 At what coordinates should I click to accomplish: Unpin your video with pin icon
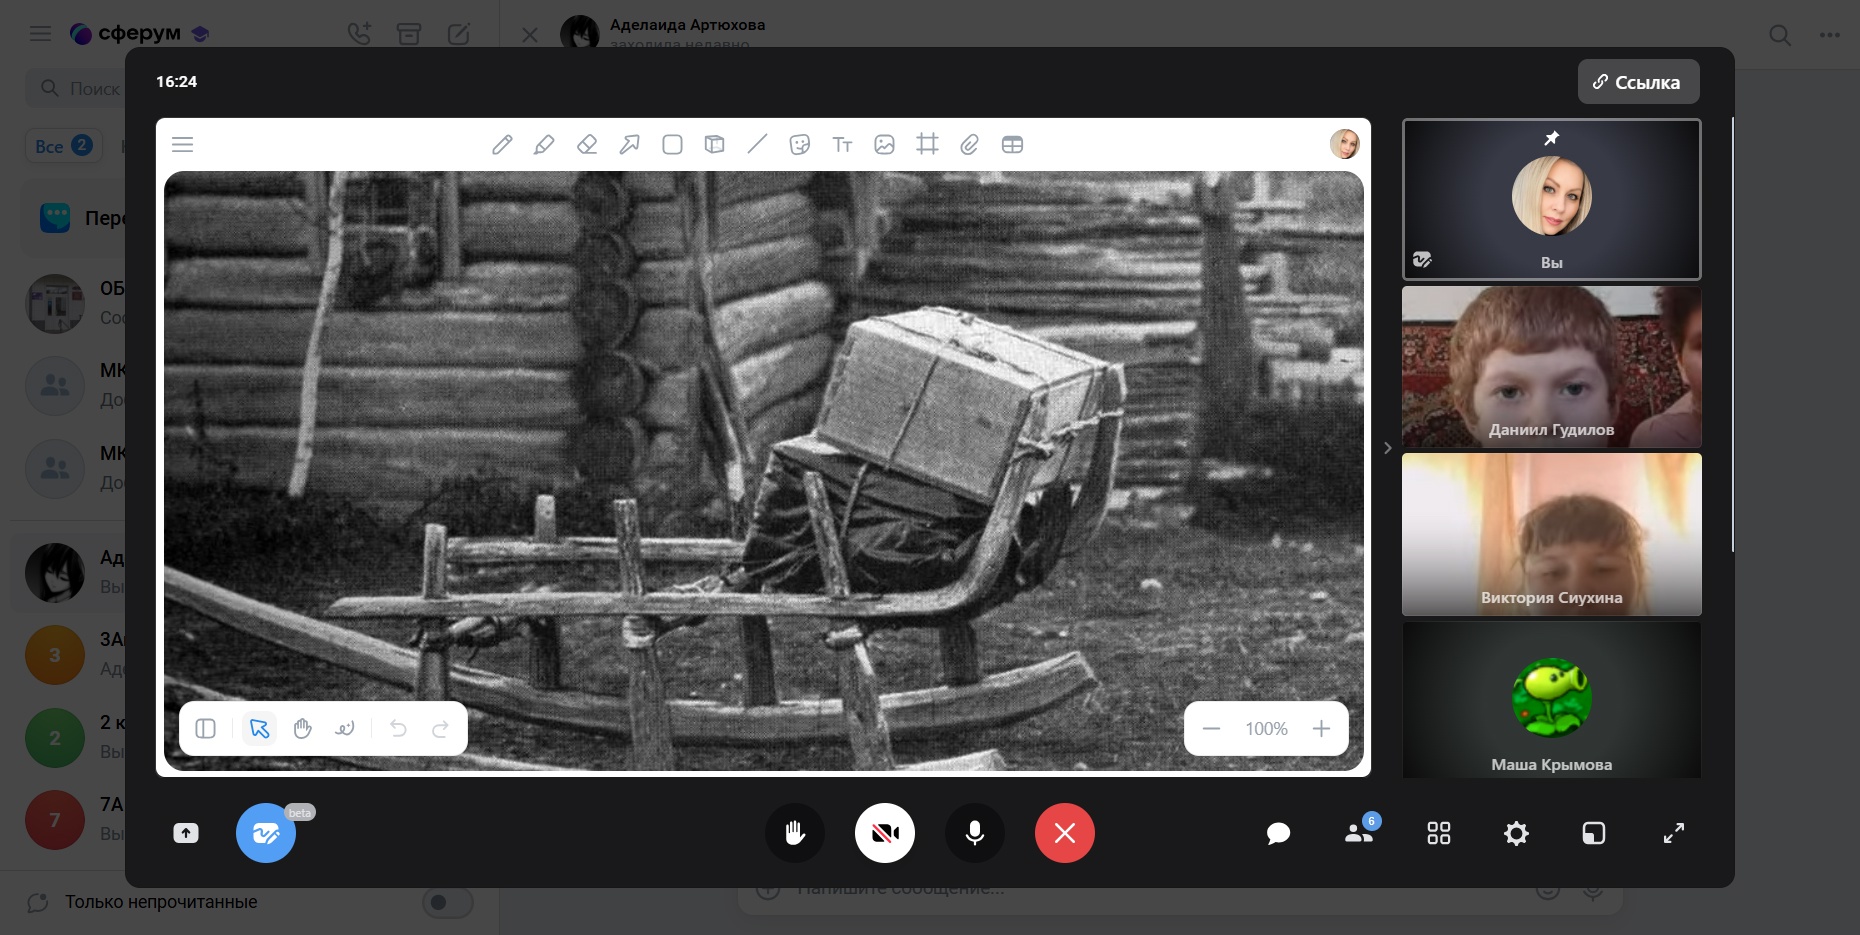pos(1551,138)
